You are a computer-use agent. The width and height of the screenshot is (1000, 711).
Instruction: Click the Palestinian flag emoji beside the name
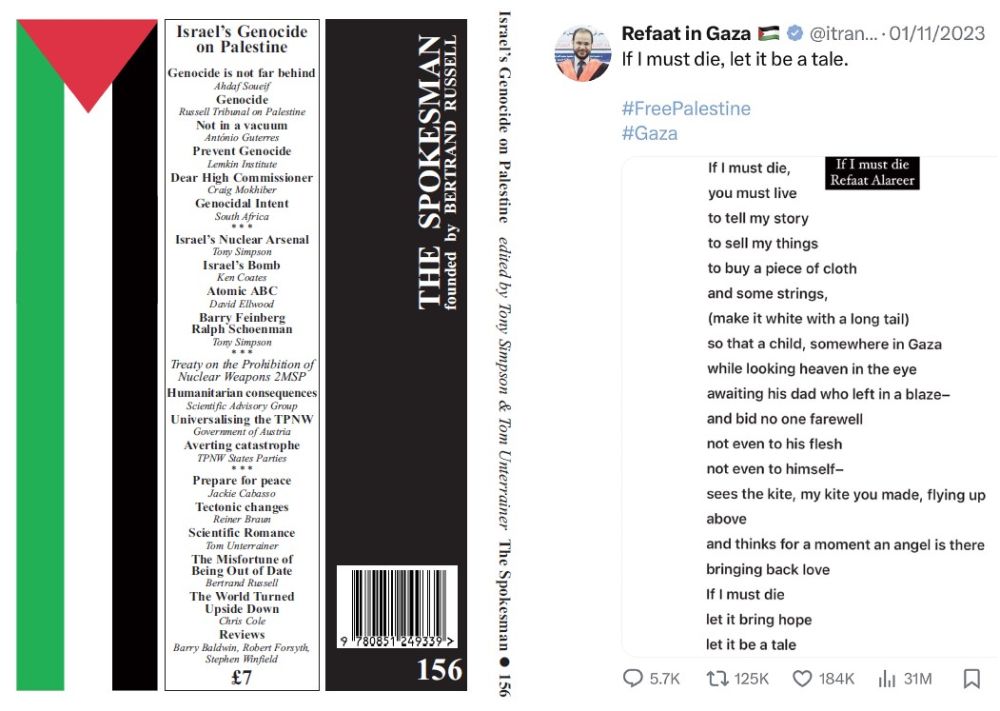coord(769,34)
